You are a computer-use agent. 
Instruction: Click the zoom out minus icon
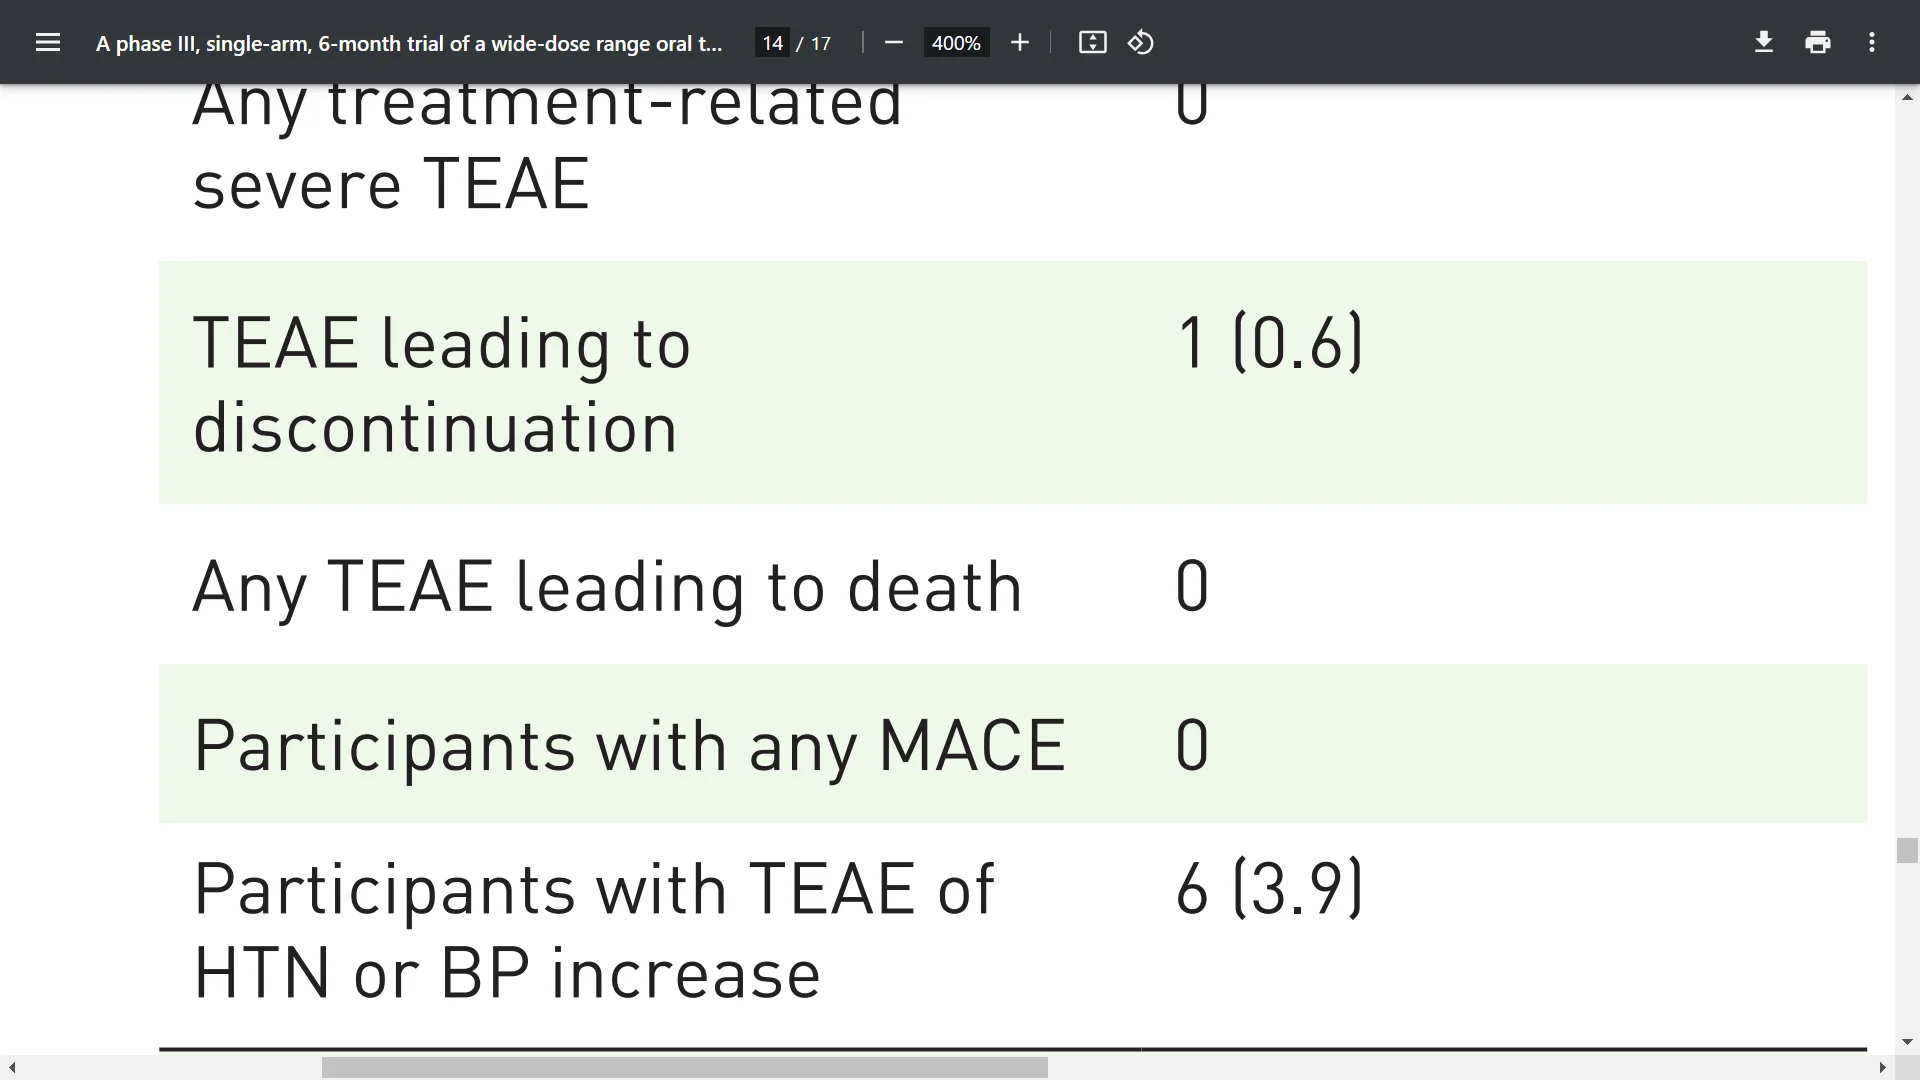pyautogui.click(x=894, y=42)
